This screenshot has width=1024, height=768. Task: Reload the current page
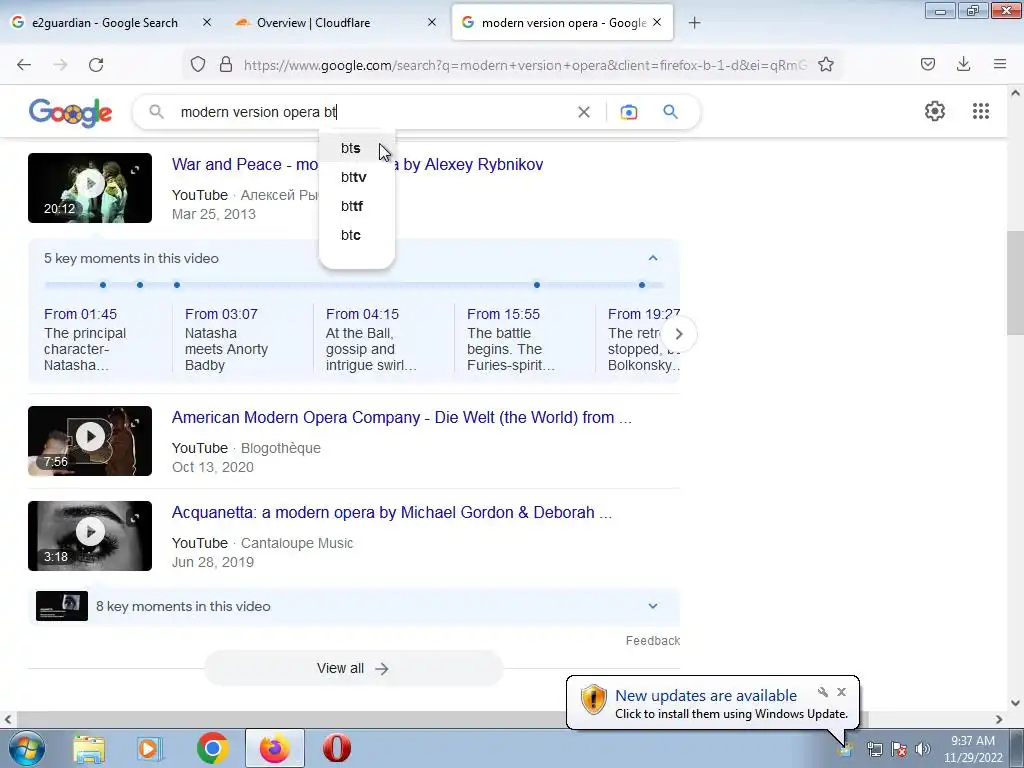point(96,65)
